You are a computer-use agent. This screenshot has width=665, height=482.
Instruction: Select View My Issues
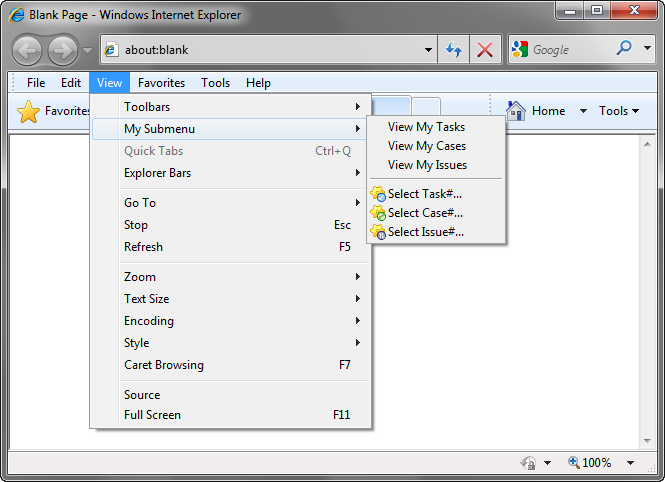(x=436, y=165)
